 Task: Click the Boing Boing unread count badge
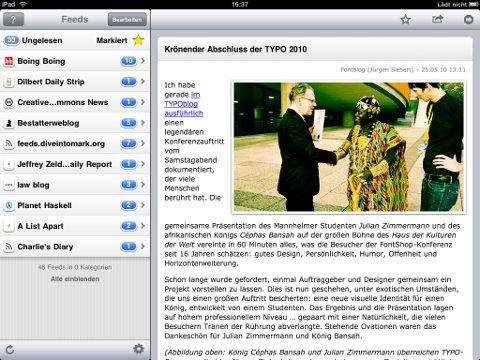(129, 61)
